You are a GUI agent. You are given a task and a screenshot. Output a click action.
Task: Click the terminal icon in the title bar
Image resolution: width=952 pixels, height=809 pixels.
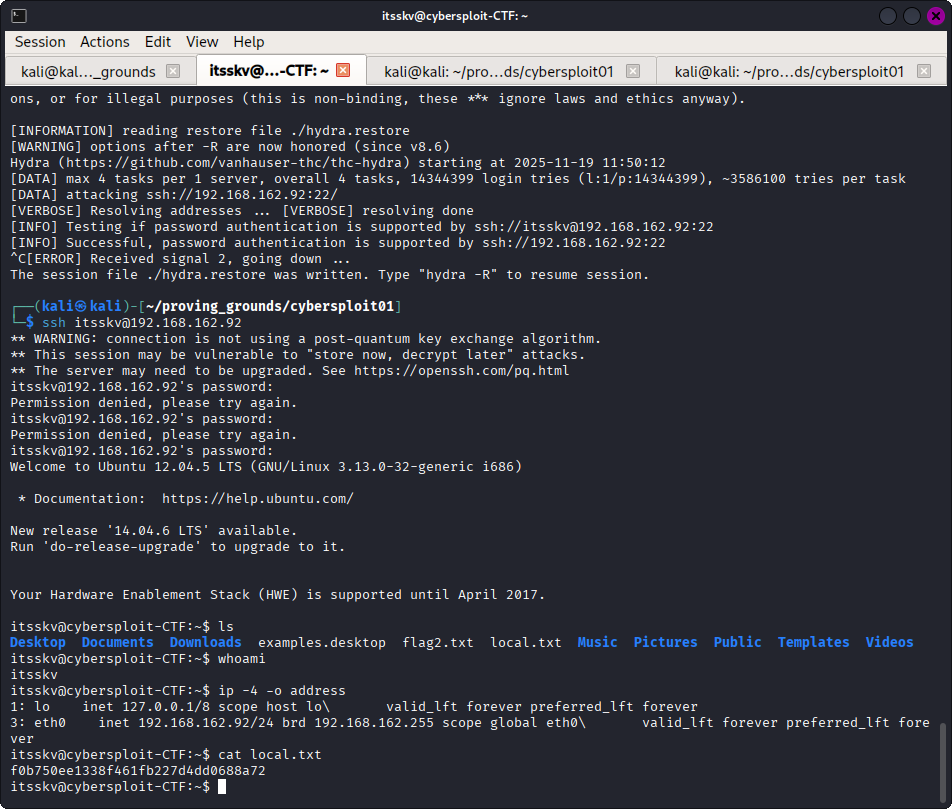(18, 16)
